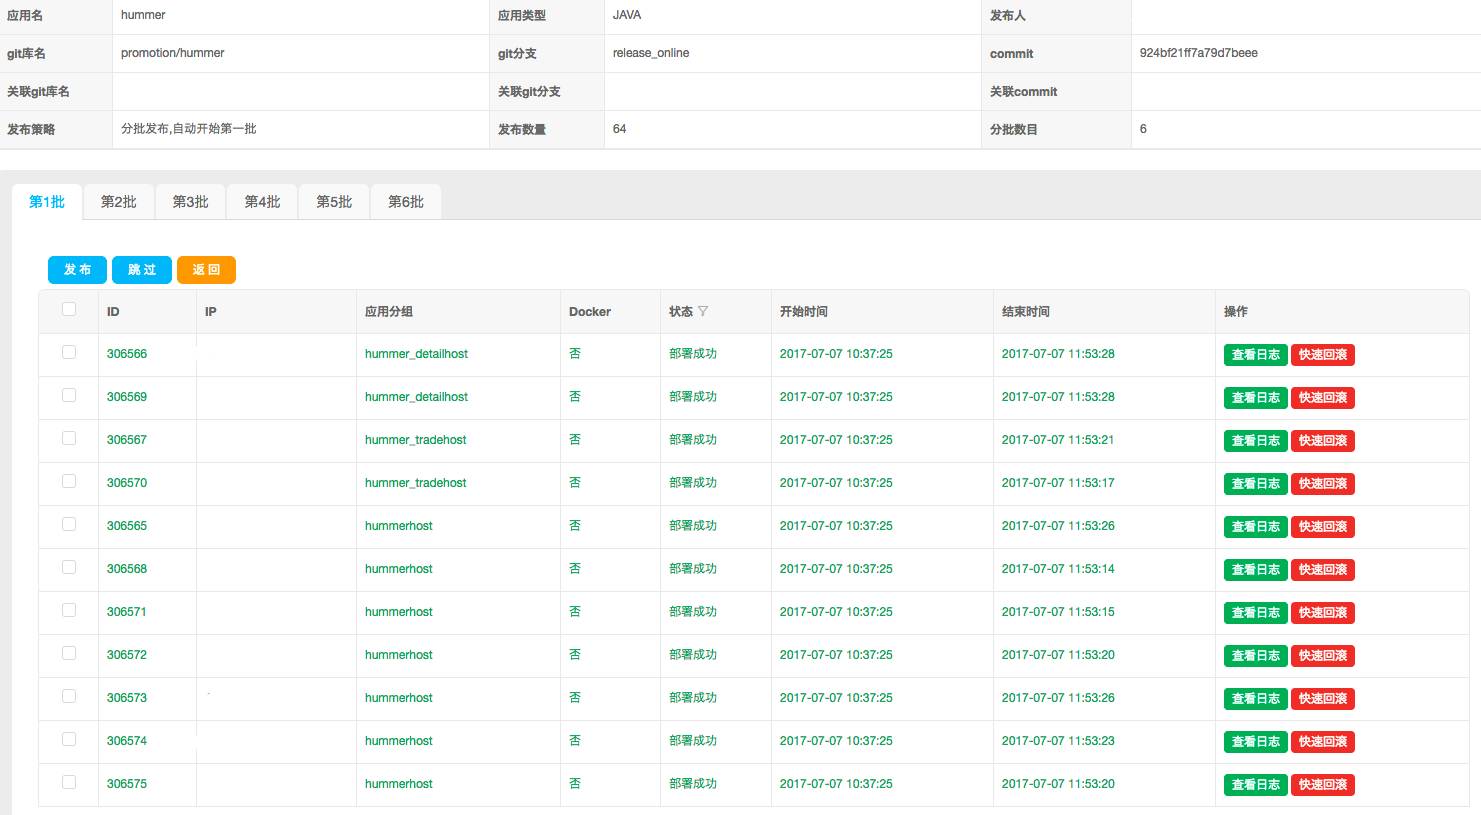This screenshot has width=1481, height=815.
Task: Check the box for row 306570
Action: point(69,481)
